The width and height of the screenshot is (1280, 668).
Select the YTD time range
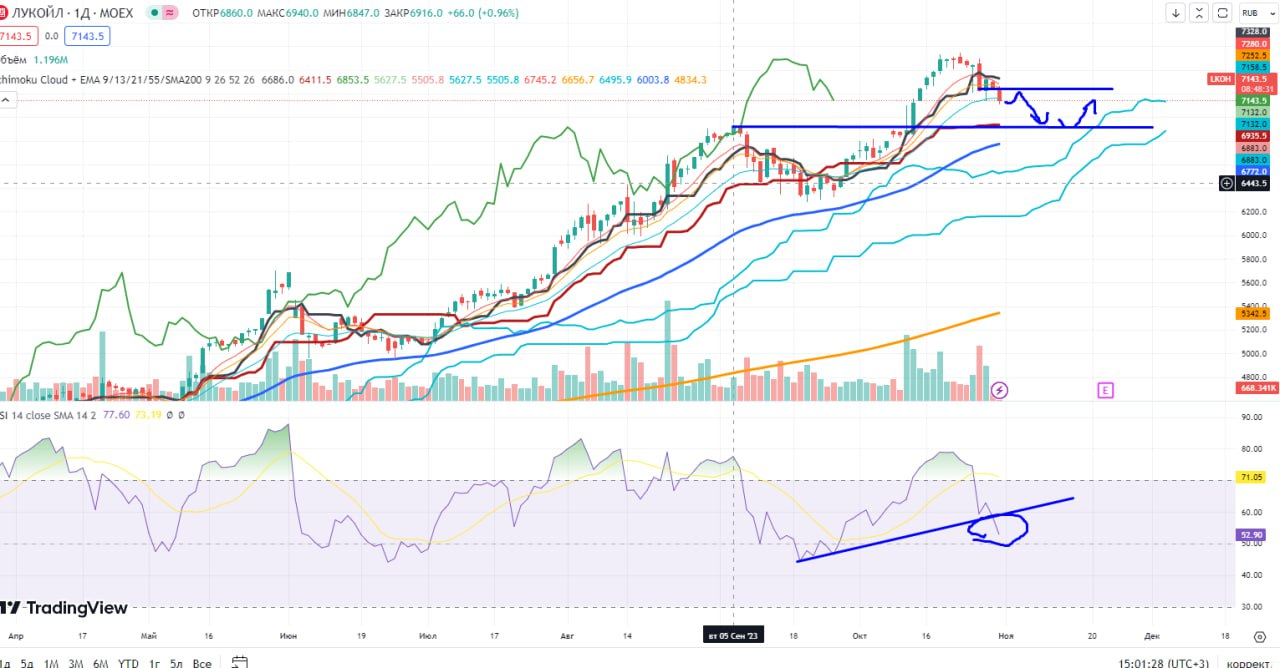[128, 662]
